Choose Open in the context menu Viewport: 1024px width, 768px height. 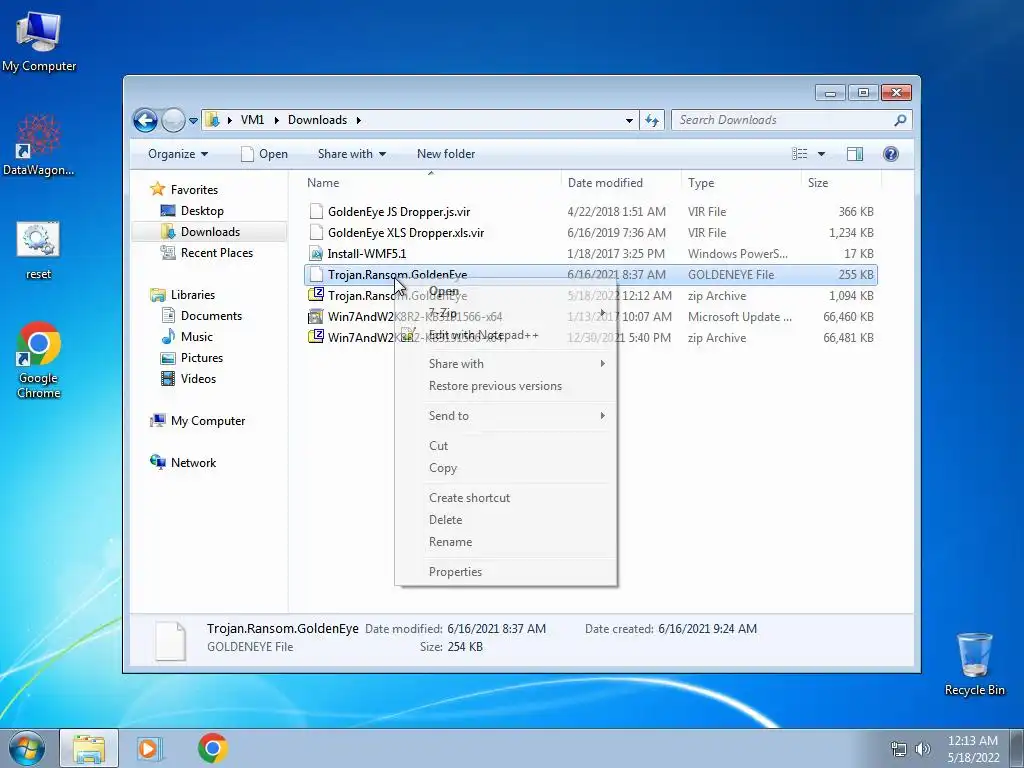point(444,291)
